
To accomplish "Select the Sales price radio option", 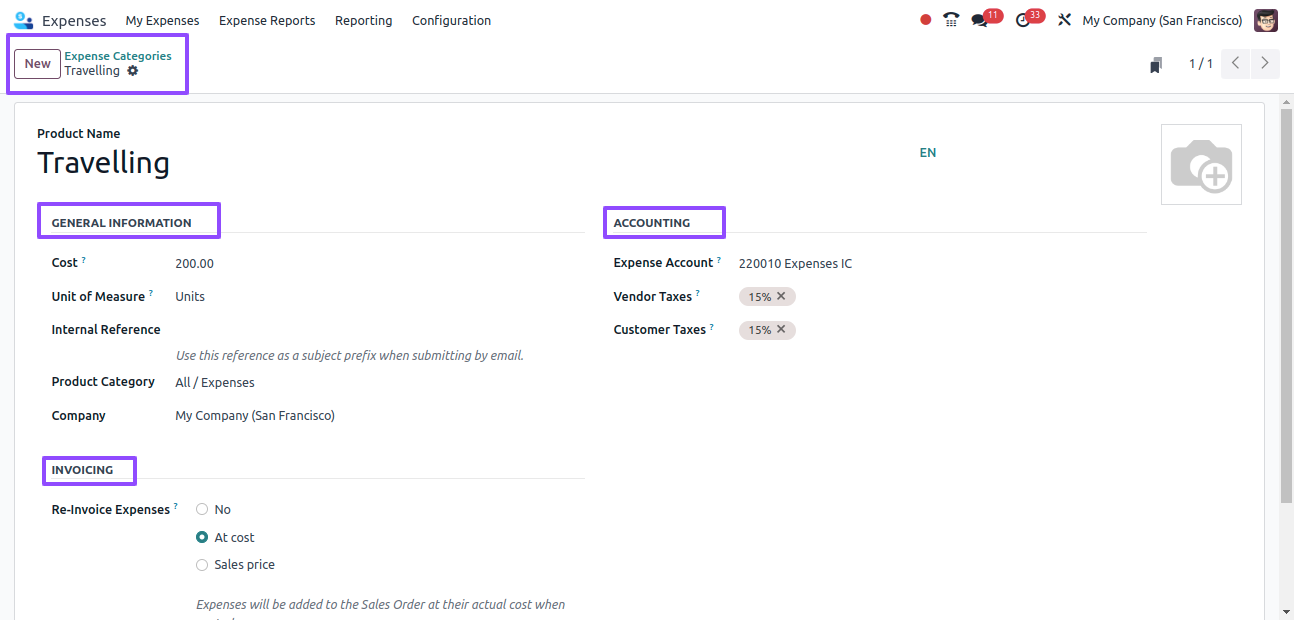I will coord(202,564).
